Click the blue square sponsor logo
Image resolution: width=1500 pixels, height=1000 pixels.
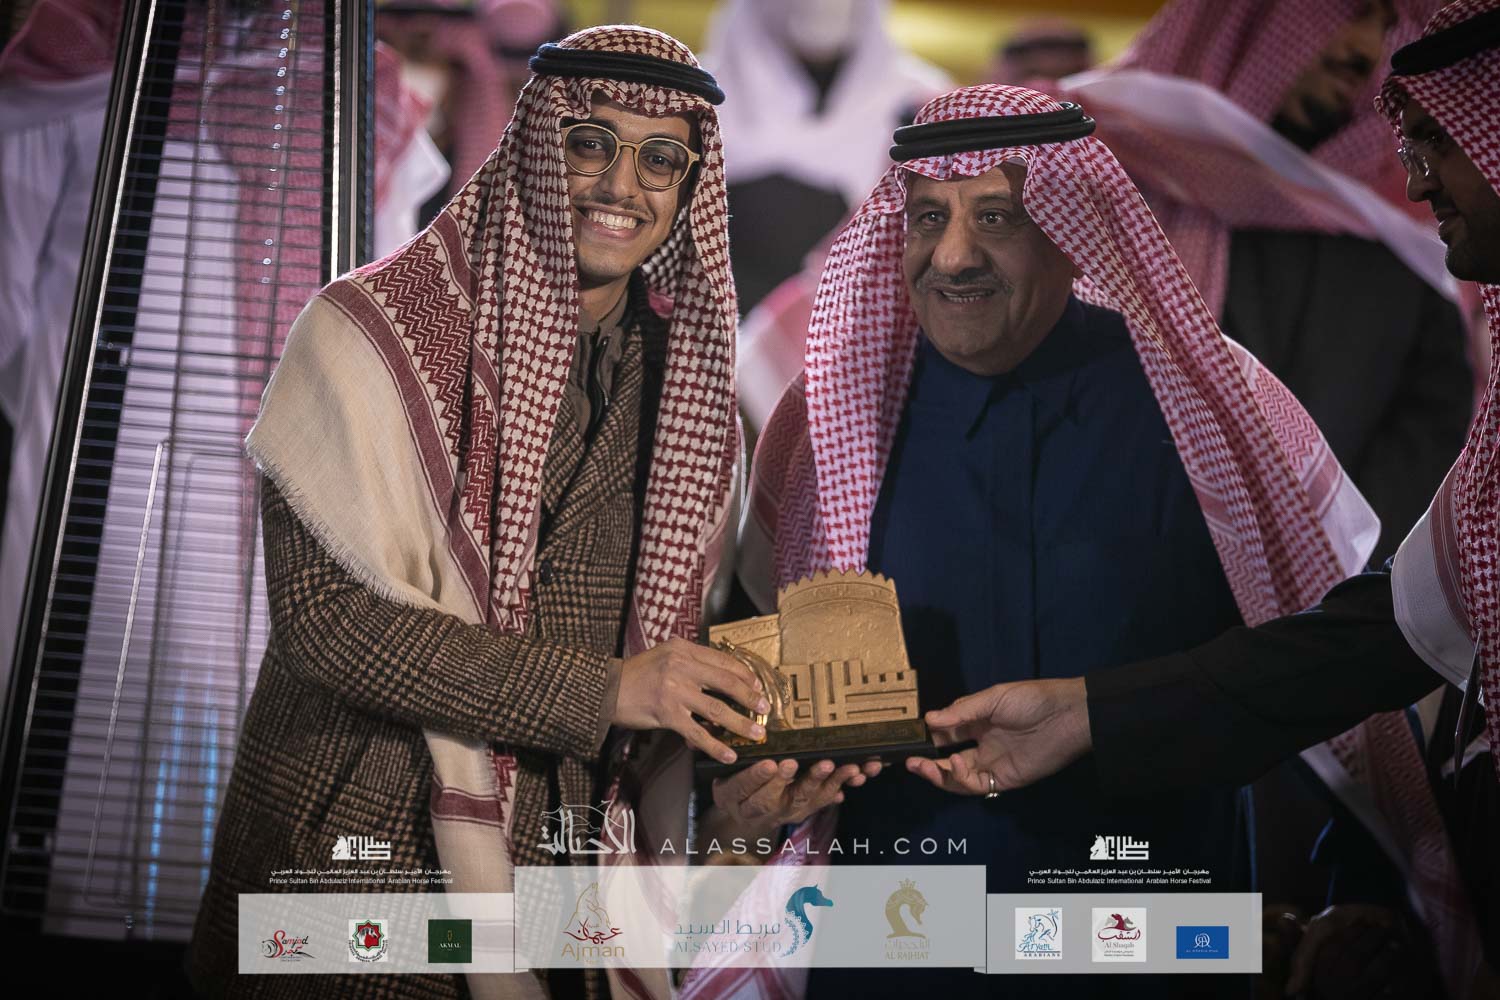pos(1203,940)
